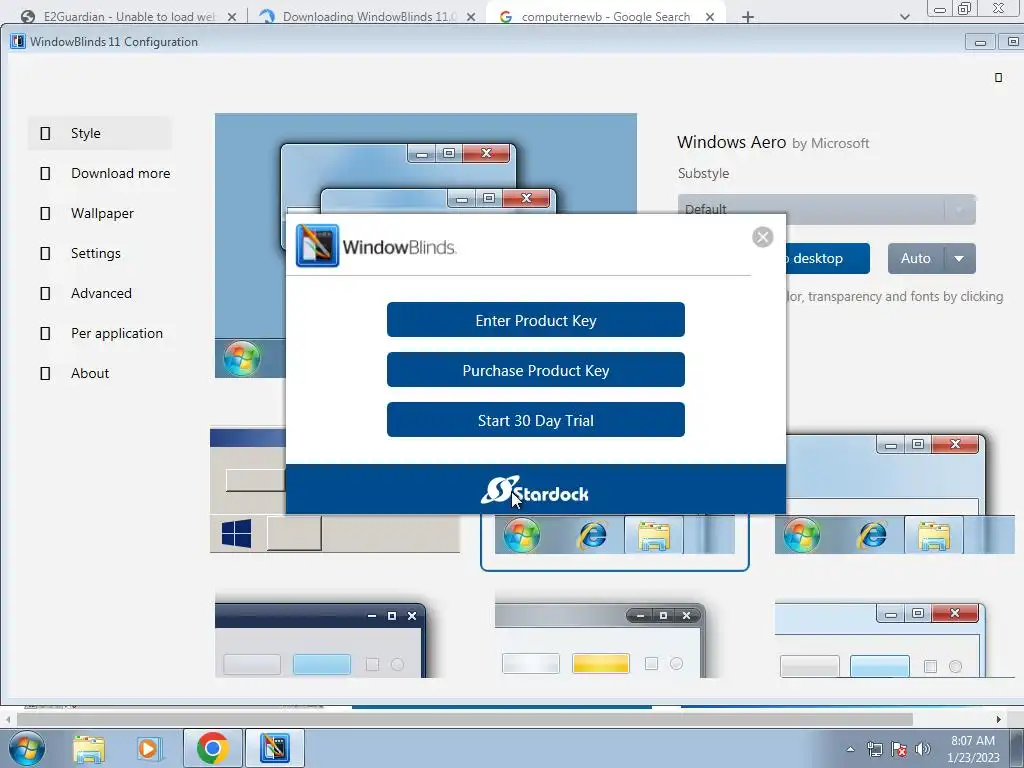Open the browser tab search chevron
The height and width of the screenshot is (768, 1024).
904,17
